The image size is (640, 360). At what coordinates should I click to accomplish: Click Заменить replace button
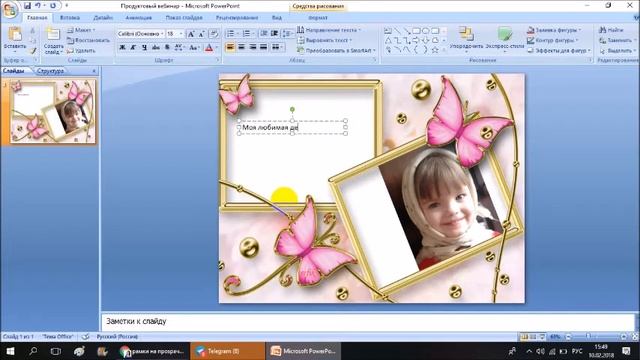coord(617,40)
